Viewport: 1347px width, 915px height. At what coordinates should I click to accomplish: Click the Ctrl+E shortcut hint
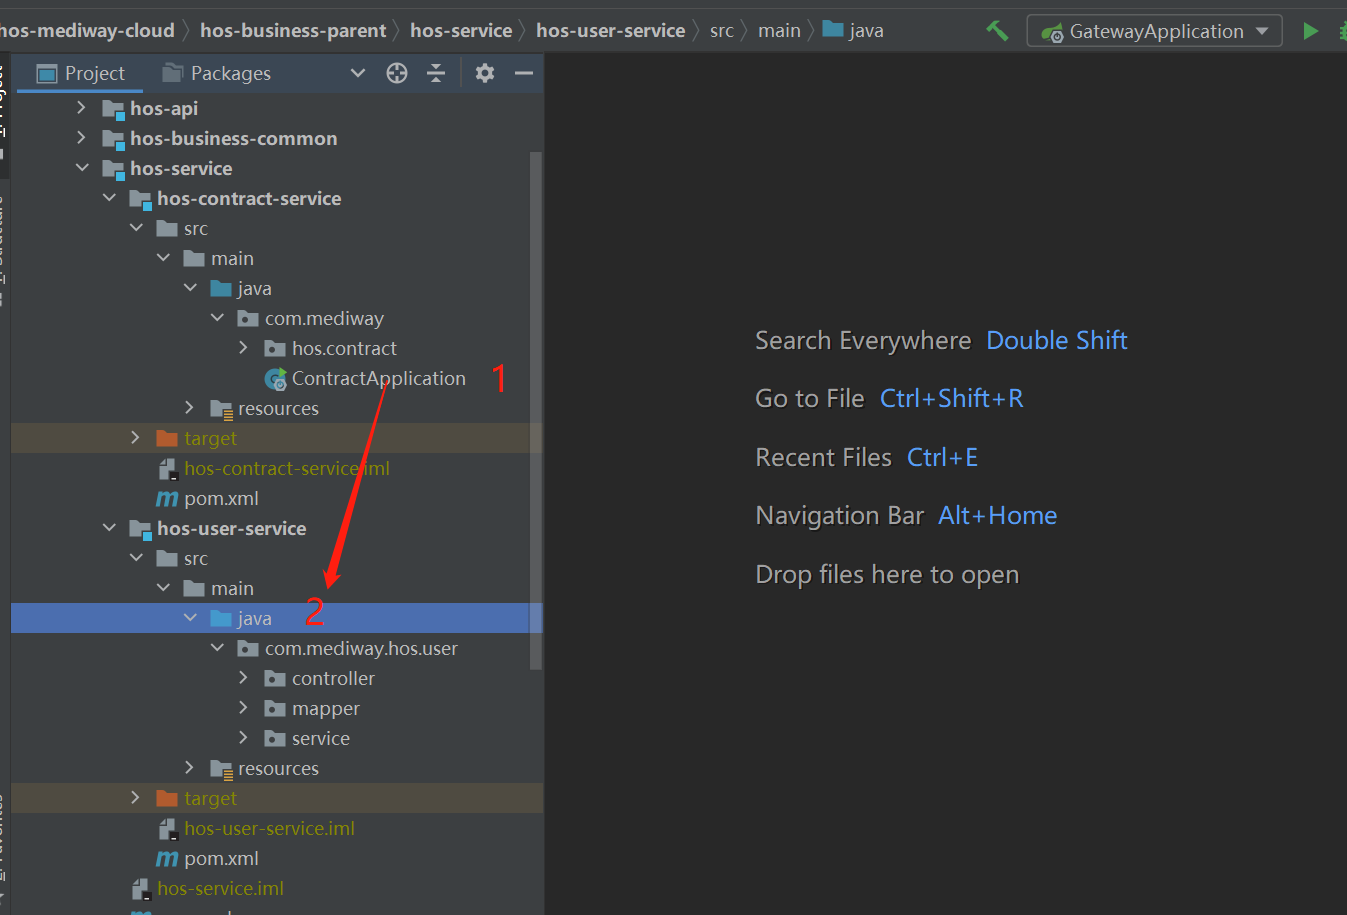[x=943, y=458]
